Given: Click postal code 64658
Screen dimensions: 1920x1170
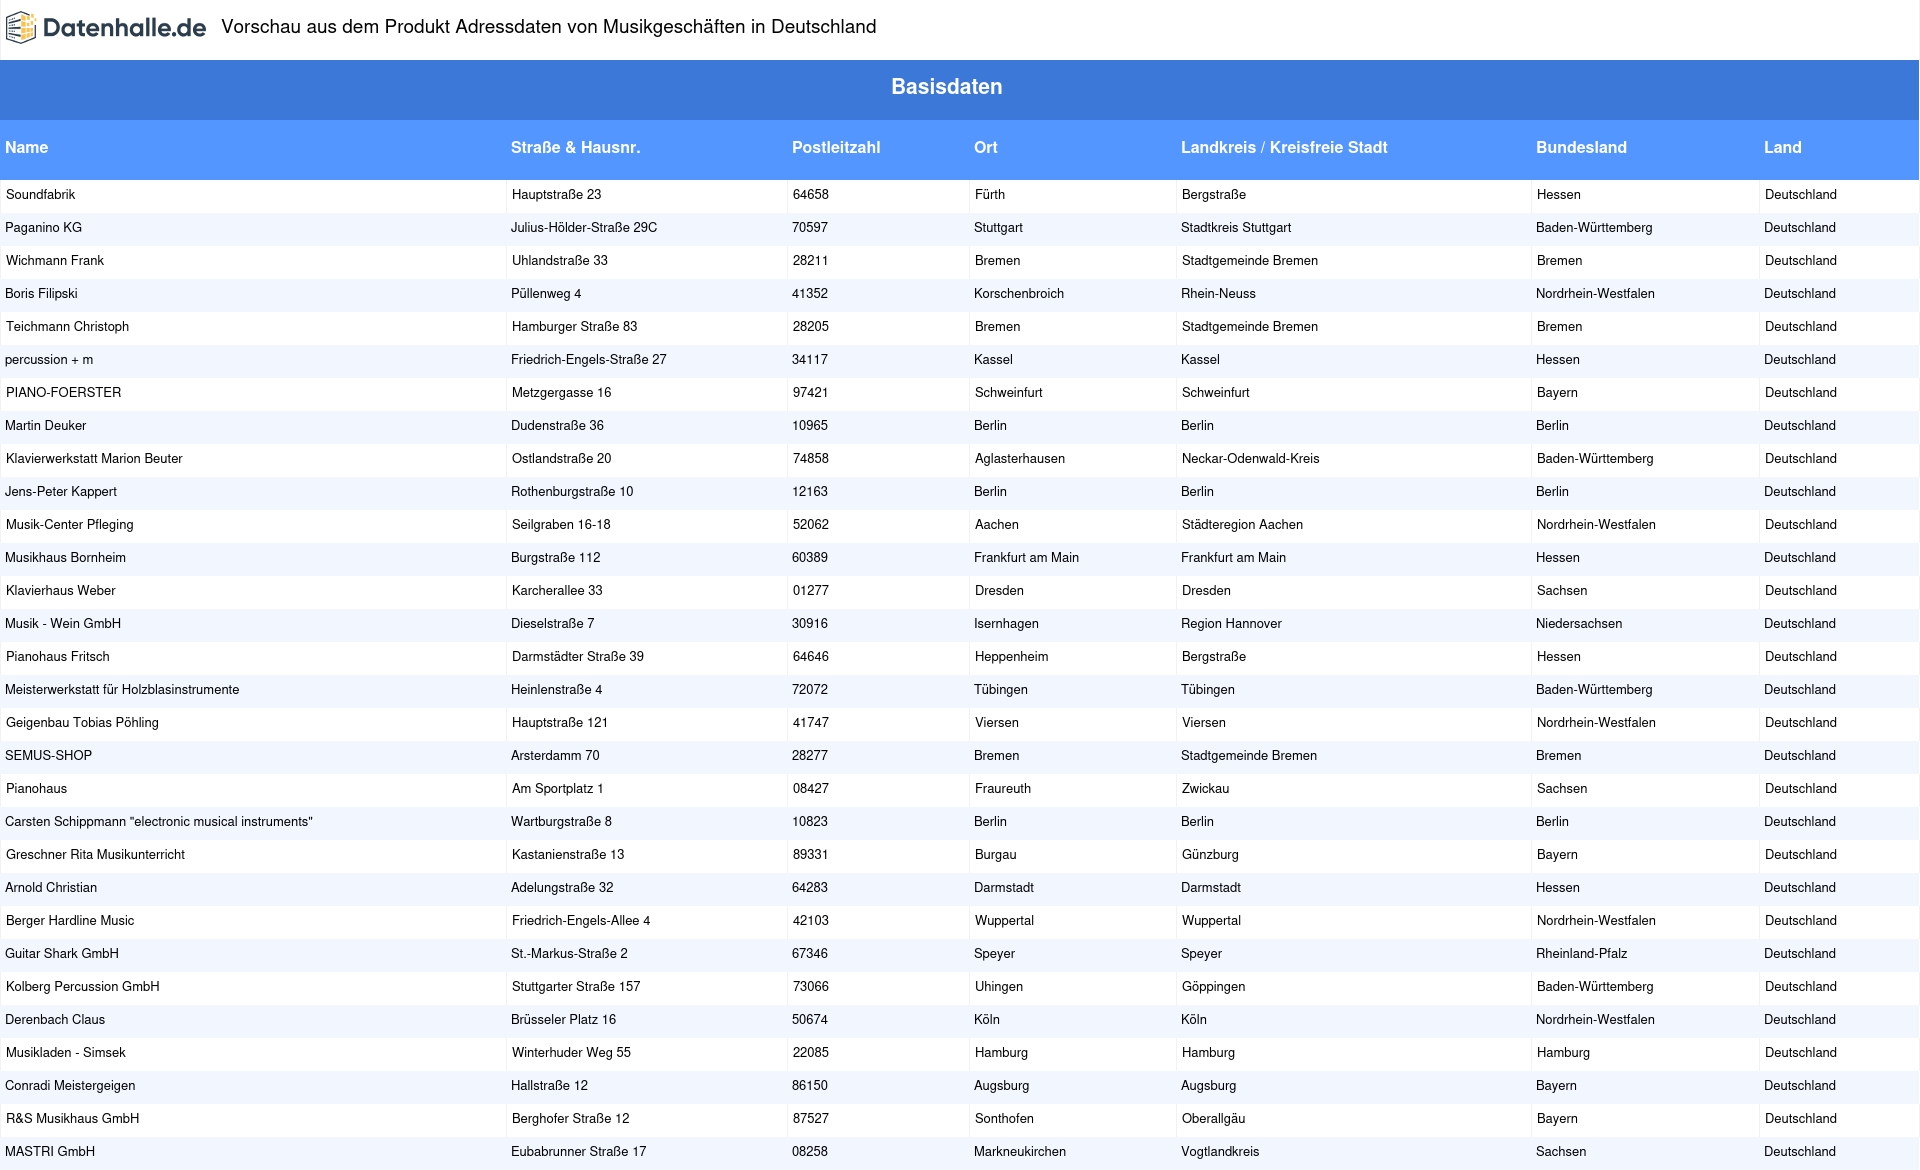Looking at the screenshot, I should tap(811, 195).
